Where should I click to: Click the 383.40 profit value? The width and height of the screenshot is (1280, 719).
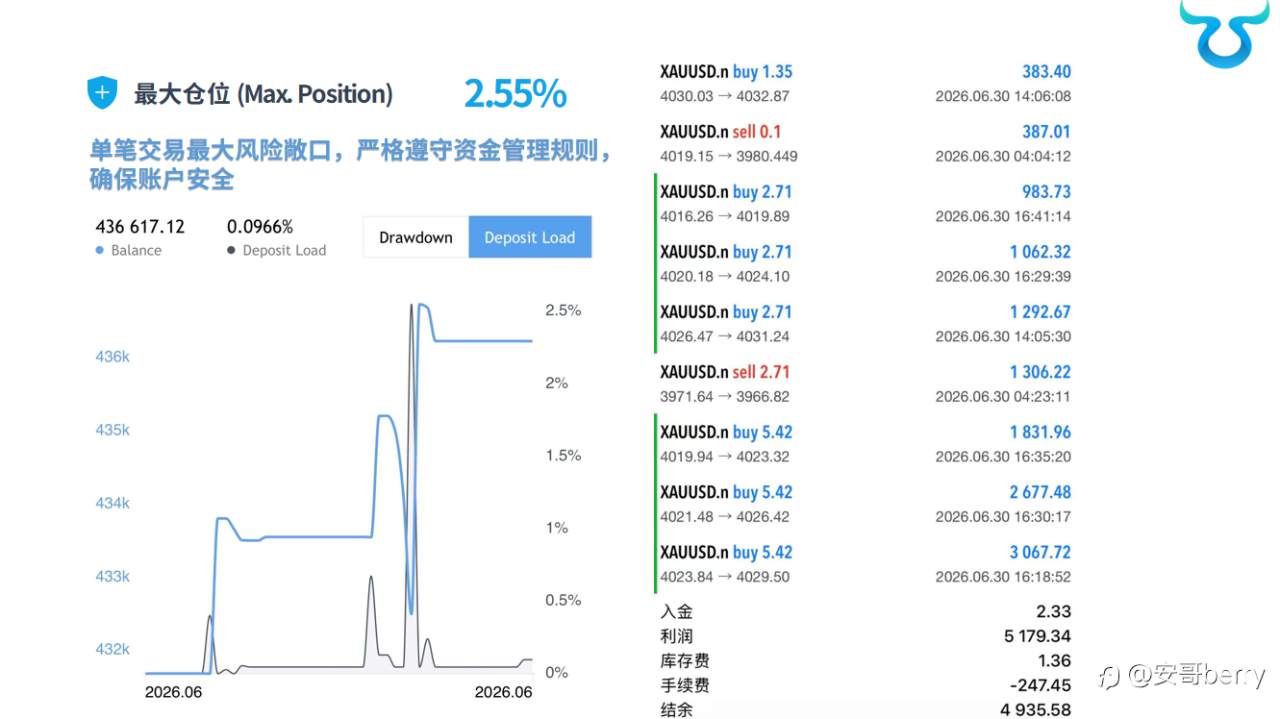coord(1046,72)
